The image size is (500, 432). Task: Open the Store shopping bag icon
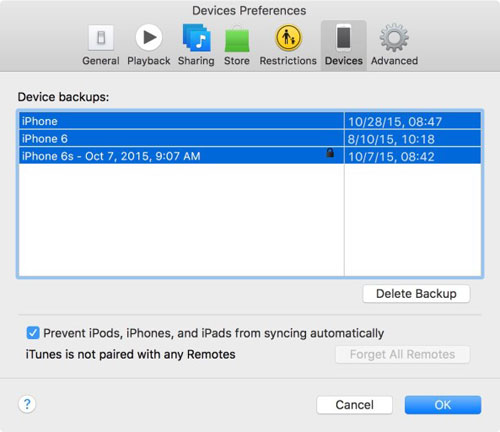(237, 39)
